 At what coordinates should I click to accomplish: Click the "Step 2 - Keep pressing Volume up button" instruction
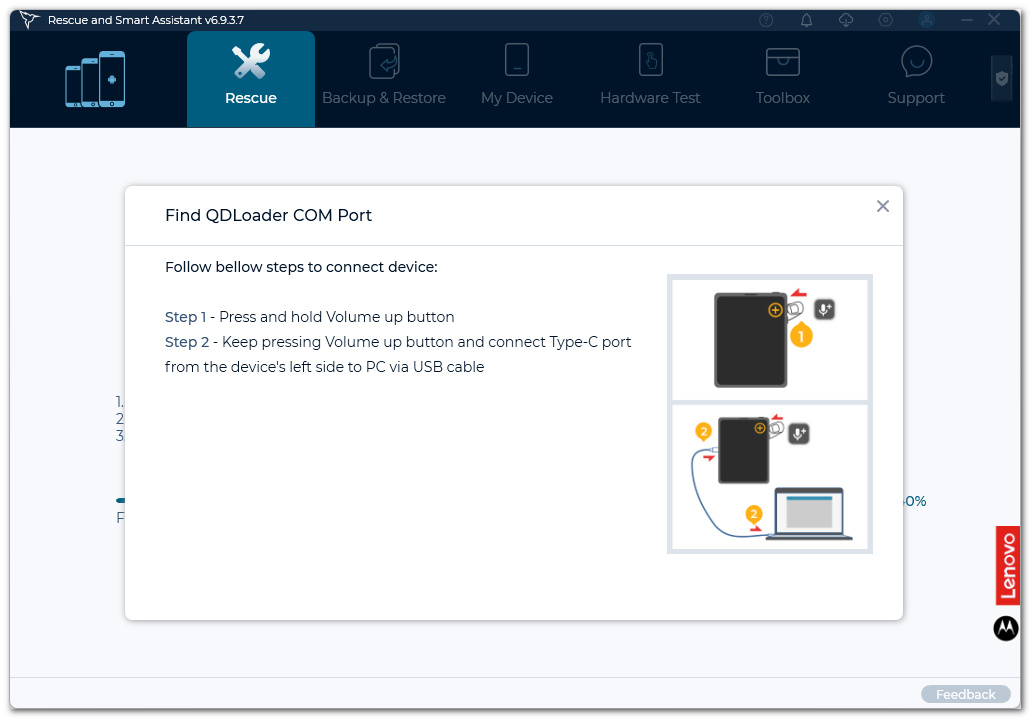[398, 355]
